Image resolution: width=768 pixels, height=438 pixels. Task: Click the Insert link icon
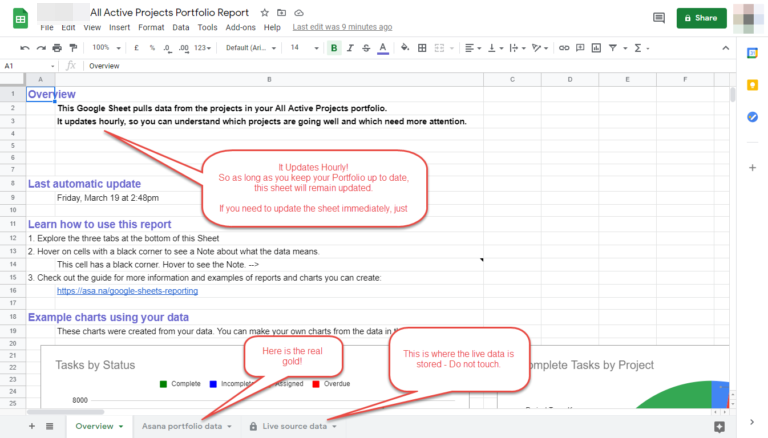click(x=564, y=48)
